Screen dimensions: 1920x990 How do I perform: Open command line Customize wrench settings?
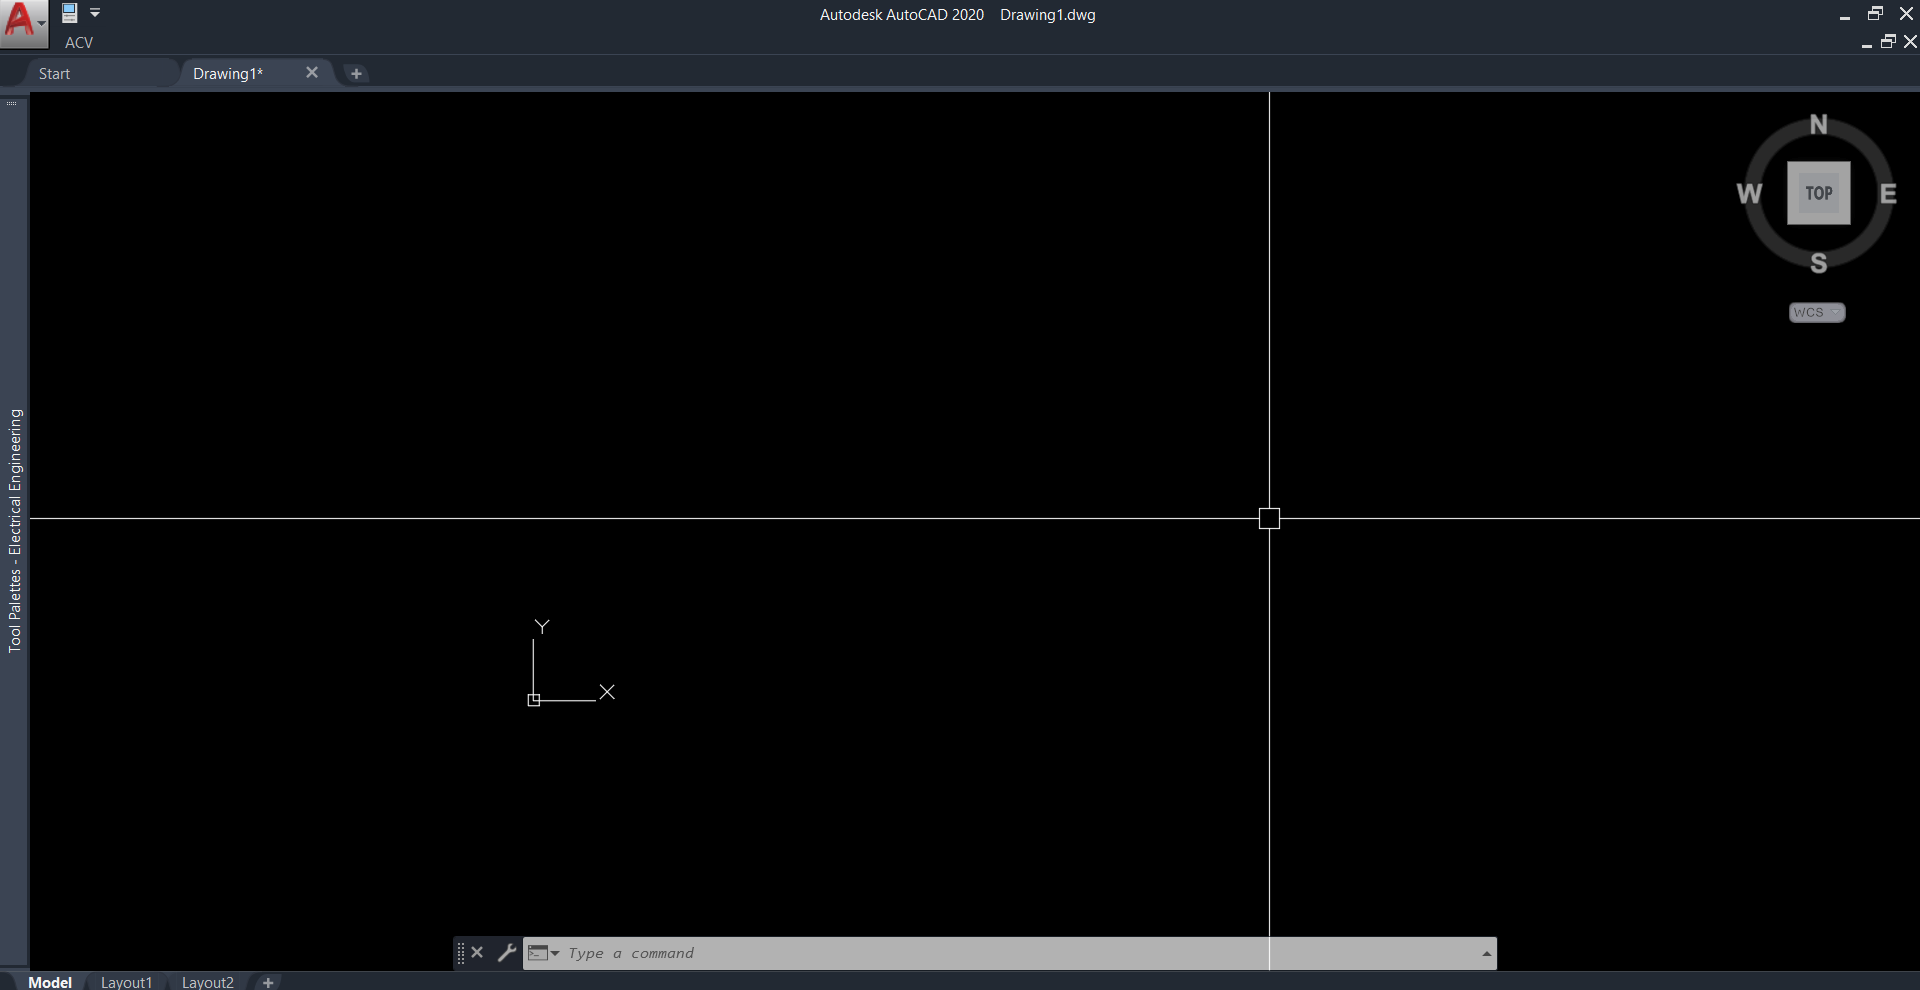pyautogui.click(x=507, y=953)
